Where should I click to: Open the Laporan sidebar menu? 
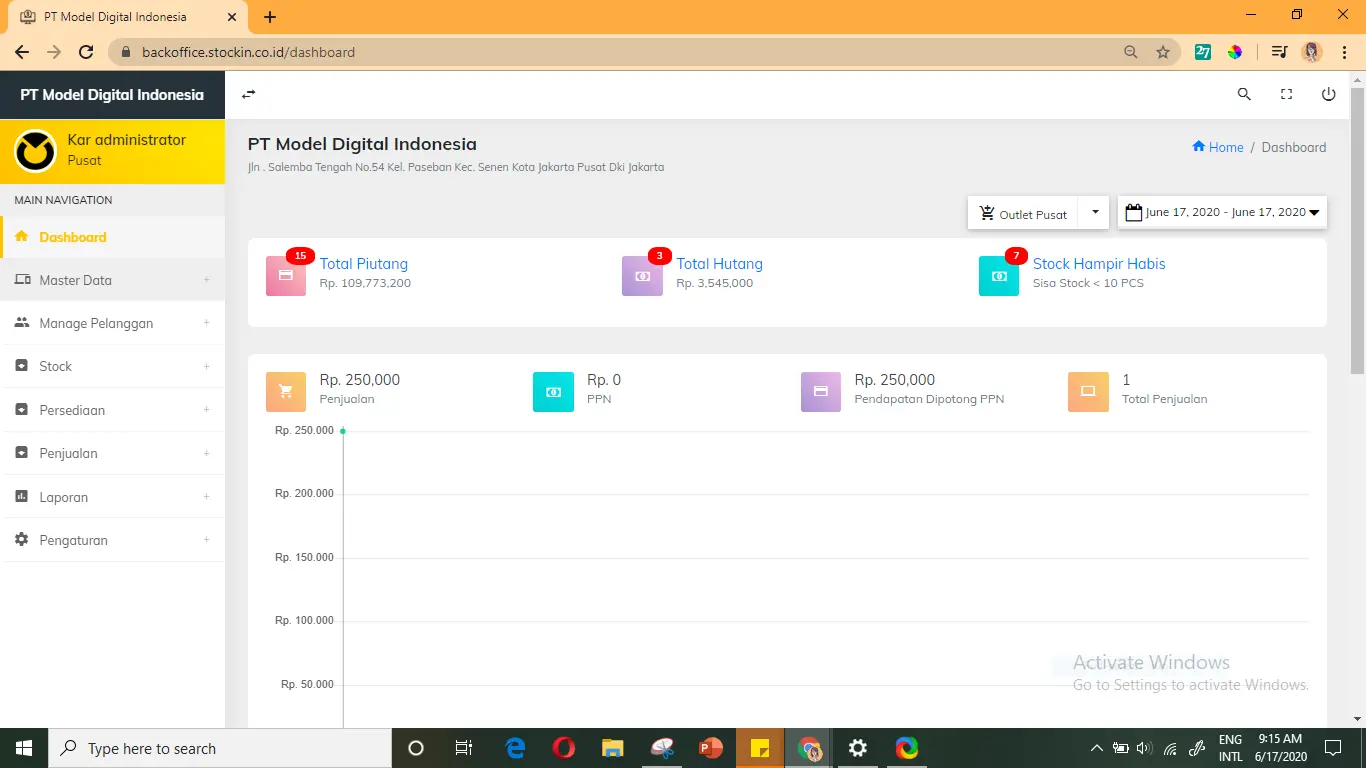pos(112,497)
